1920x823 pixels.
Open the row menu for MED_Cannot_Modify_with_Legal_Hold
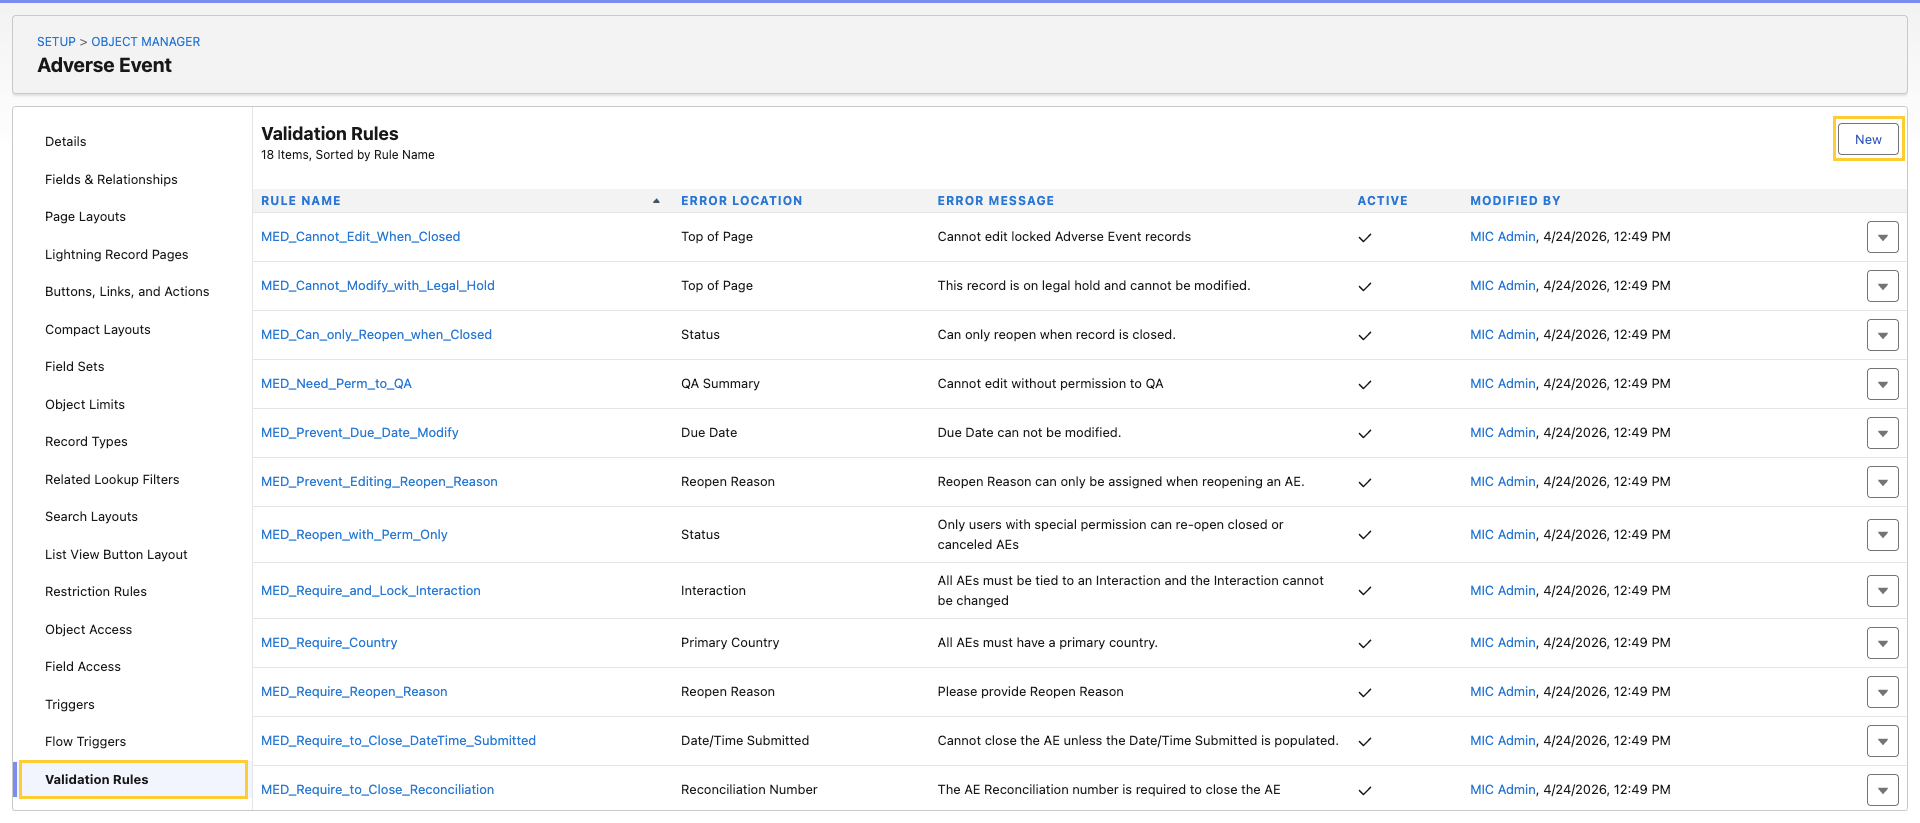[1882, 286]
